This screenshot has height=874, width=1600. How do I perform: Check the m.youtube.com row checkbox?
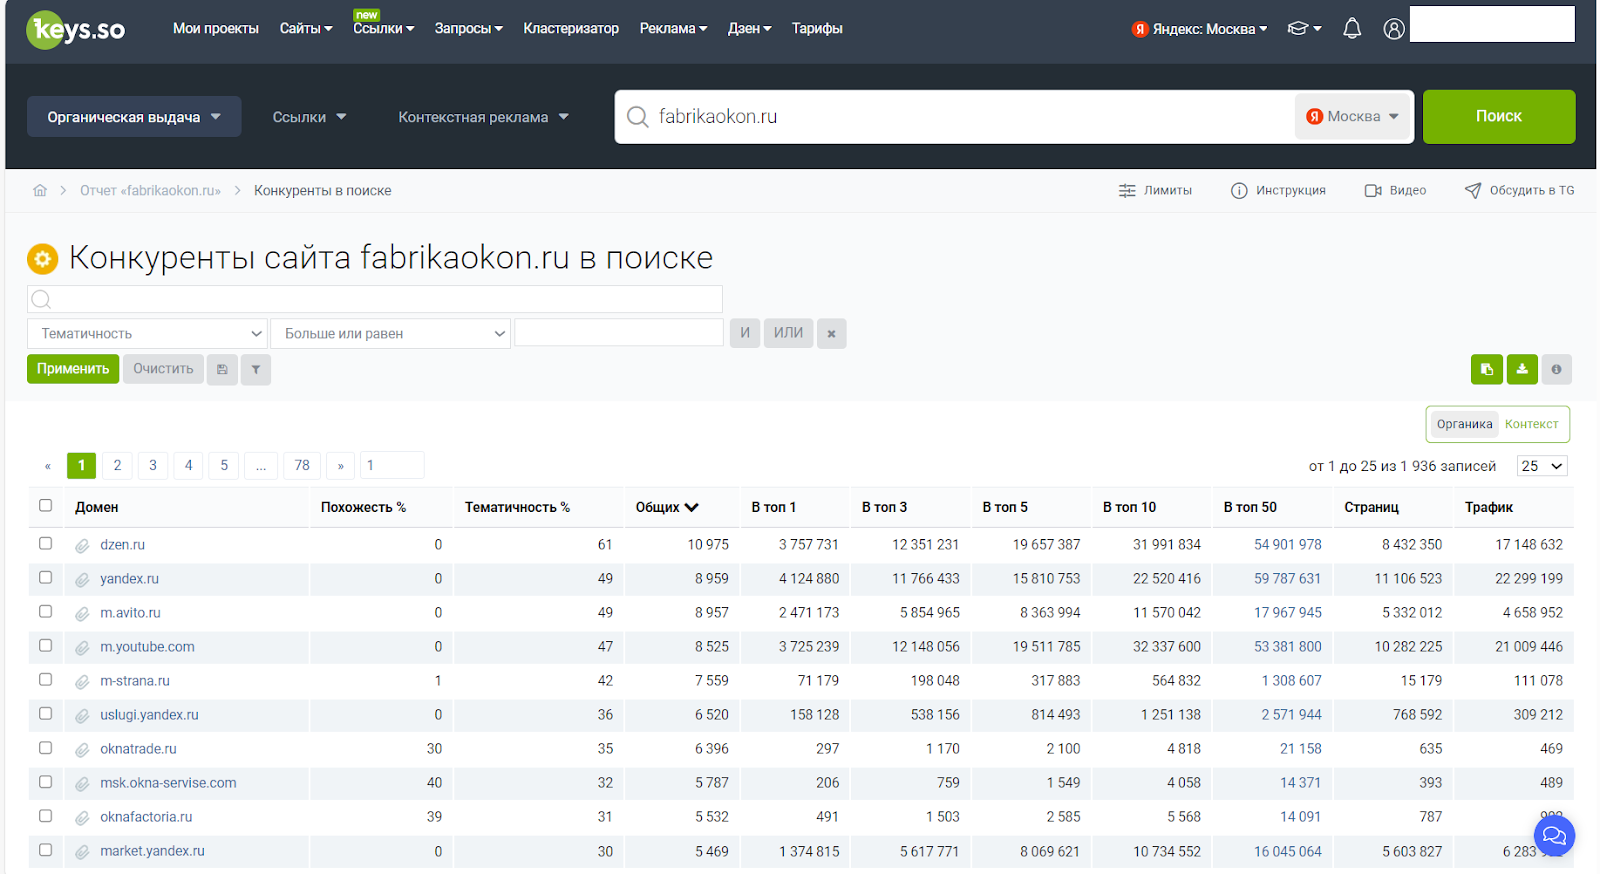click(x=45, y=645)
